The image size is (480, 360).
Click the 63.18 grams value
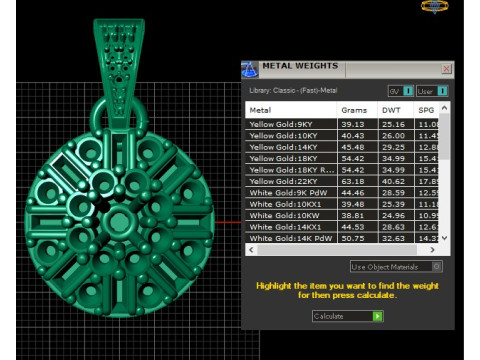[353, 181]
